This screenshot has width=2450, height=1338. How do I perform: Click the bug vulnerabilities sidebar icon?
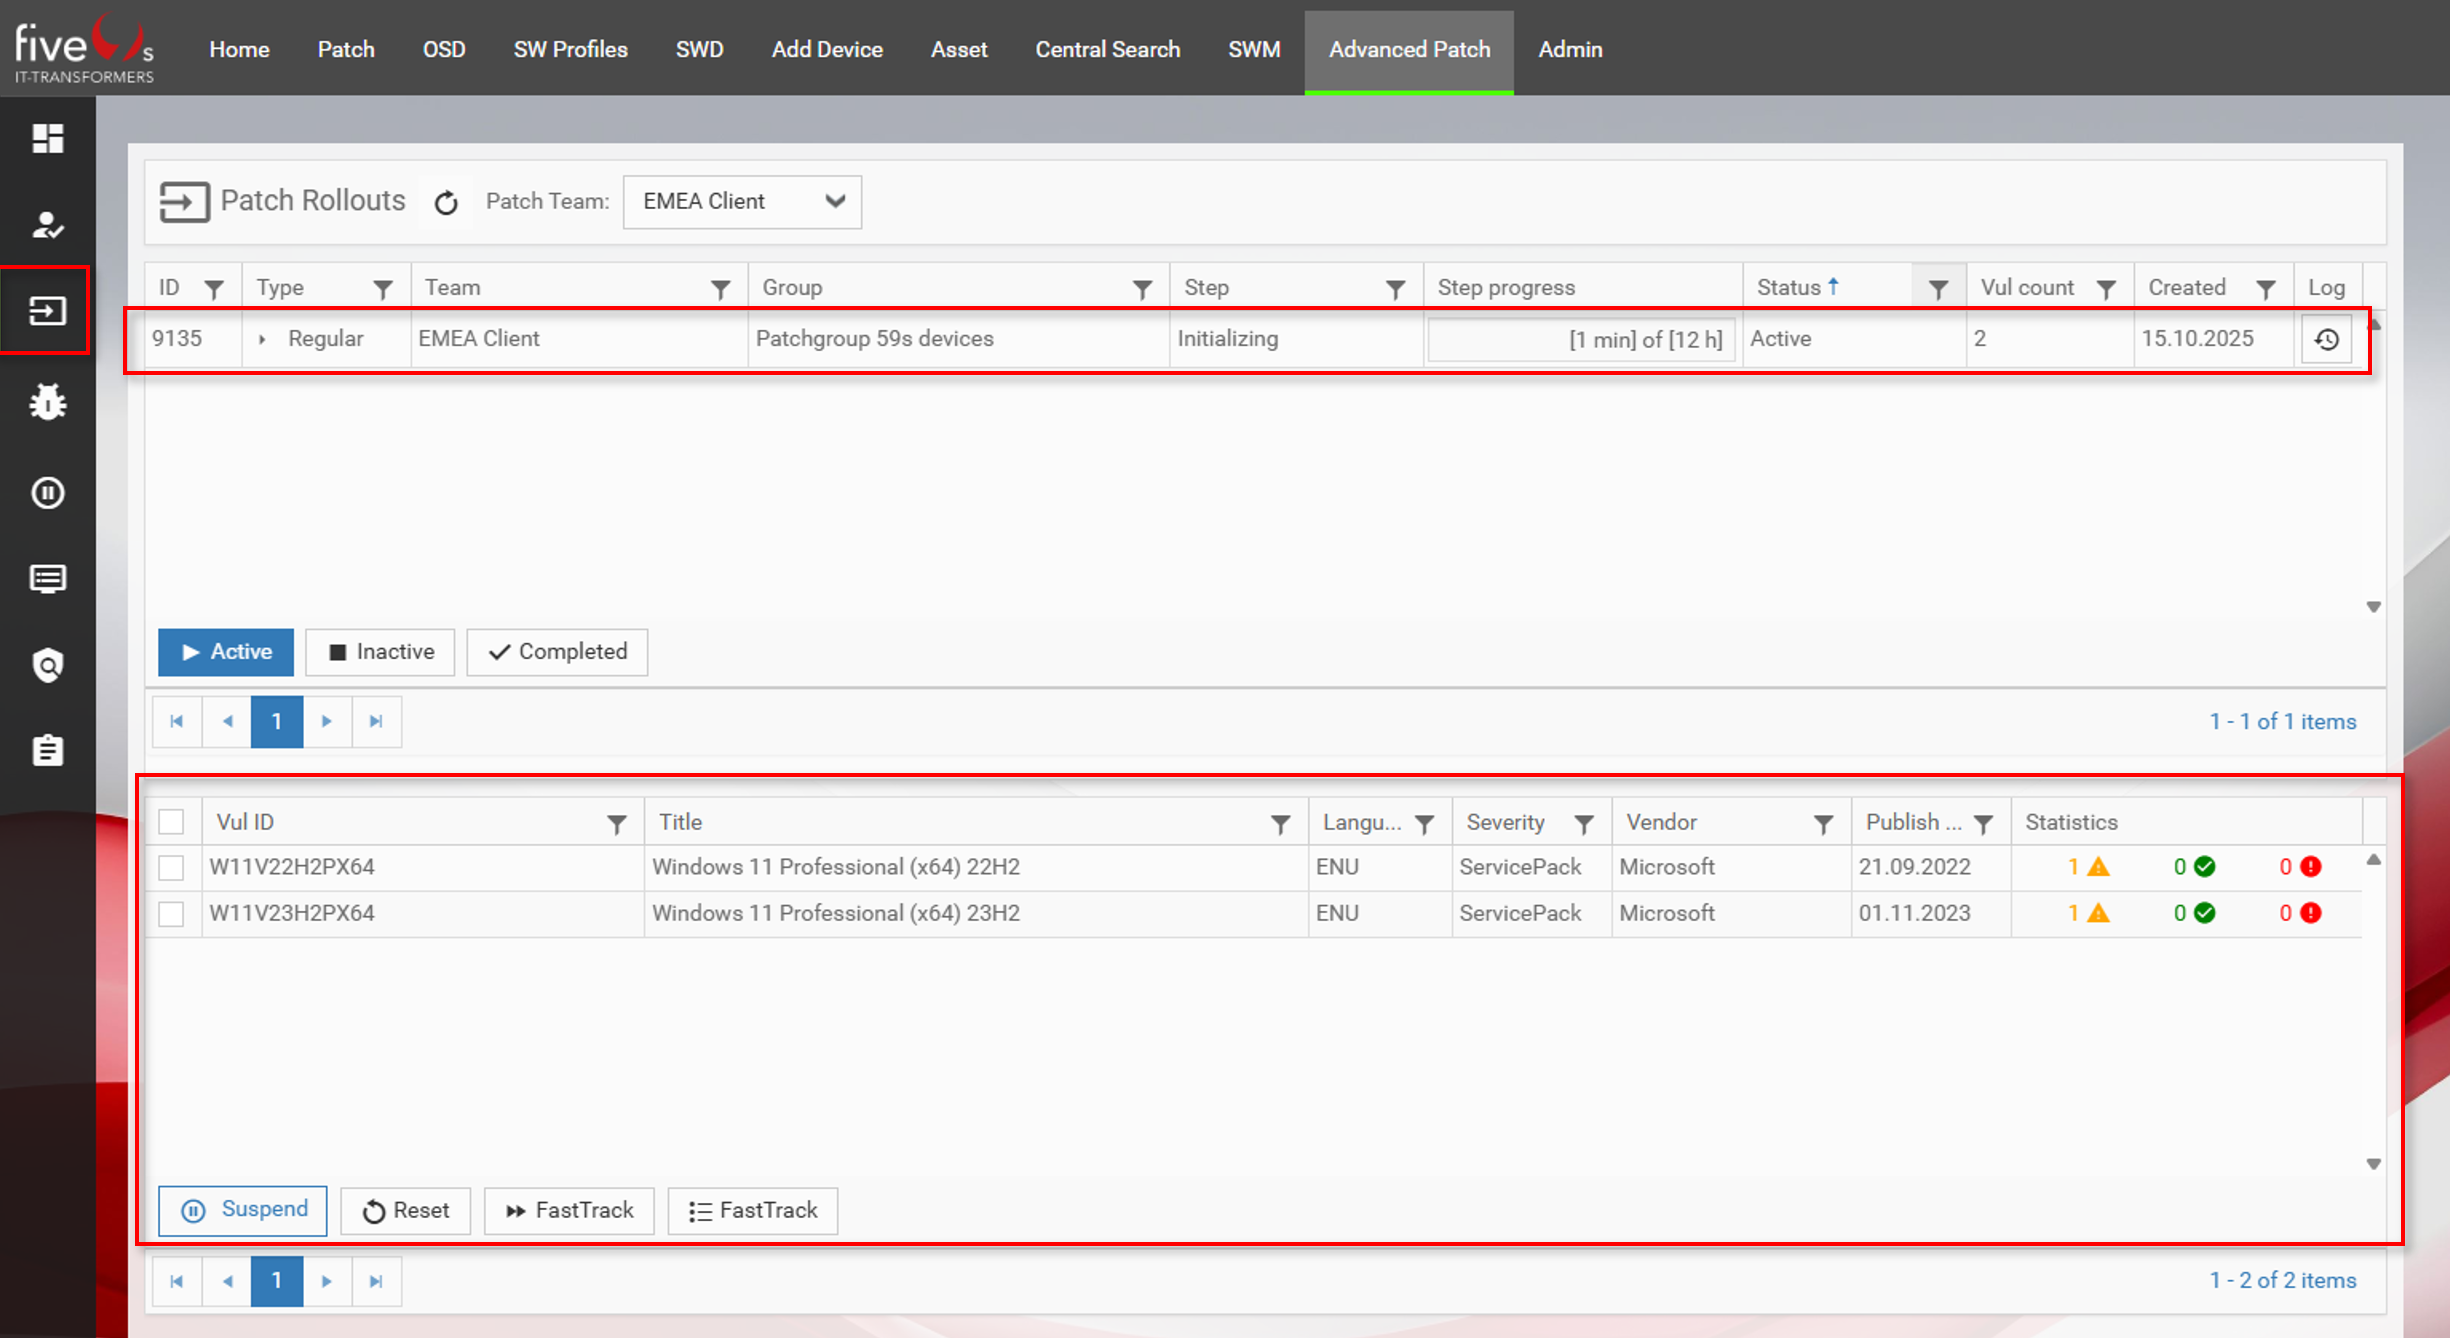(47, 402)
